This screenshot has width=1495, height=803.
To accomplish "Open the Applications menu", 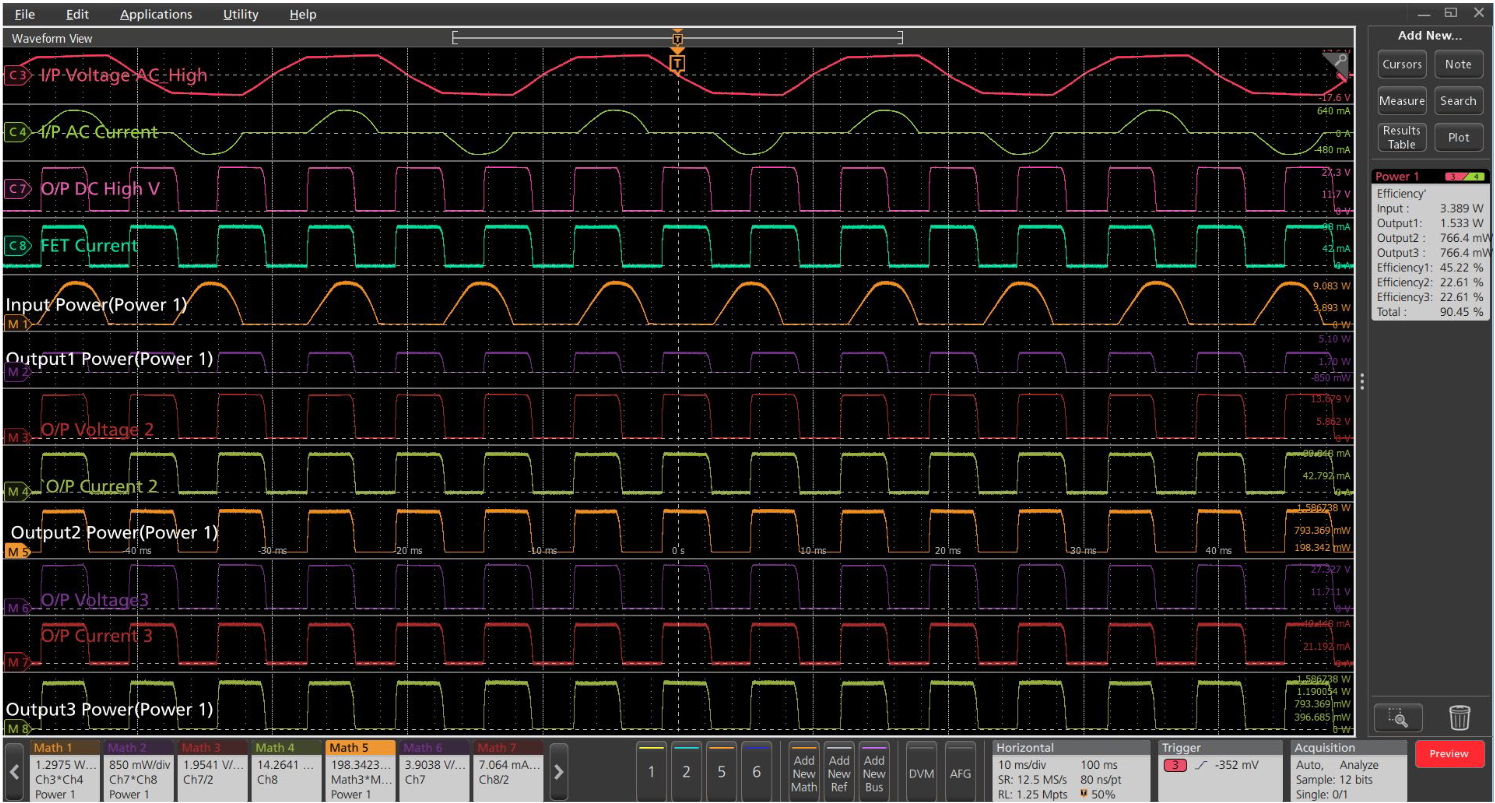I will point(156,14).
